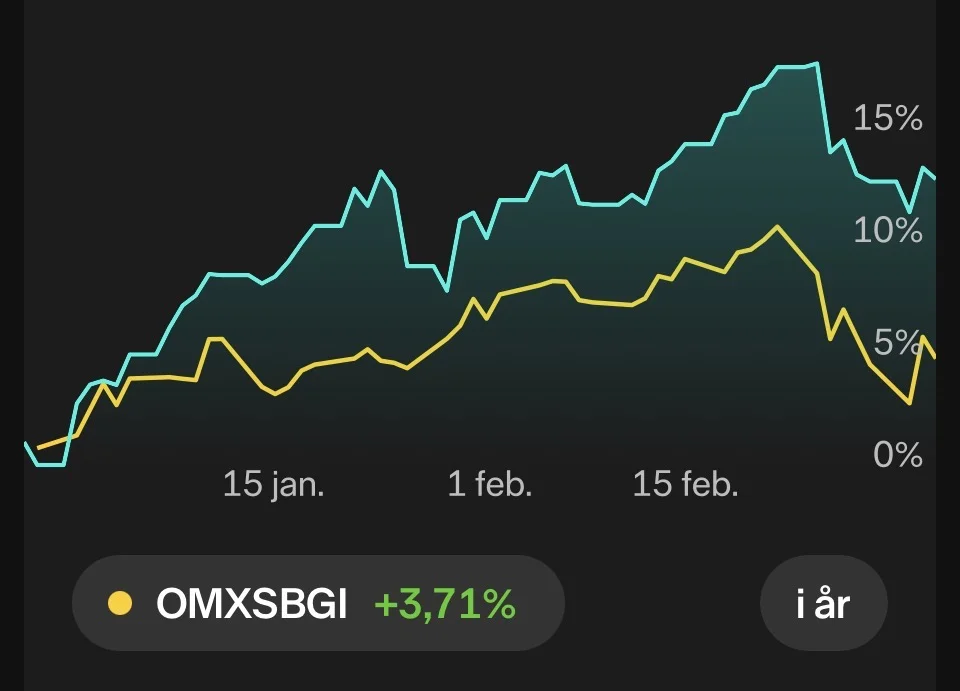Select the "1 feb." date label

coord(489,486)
